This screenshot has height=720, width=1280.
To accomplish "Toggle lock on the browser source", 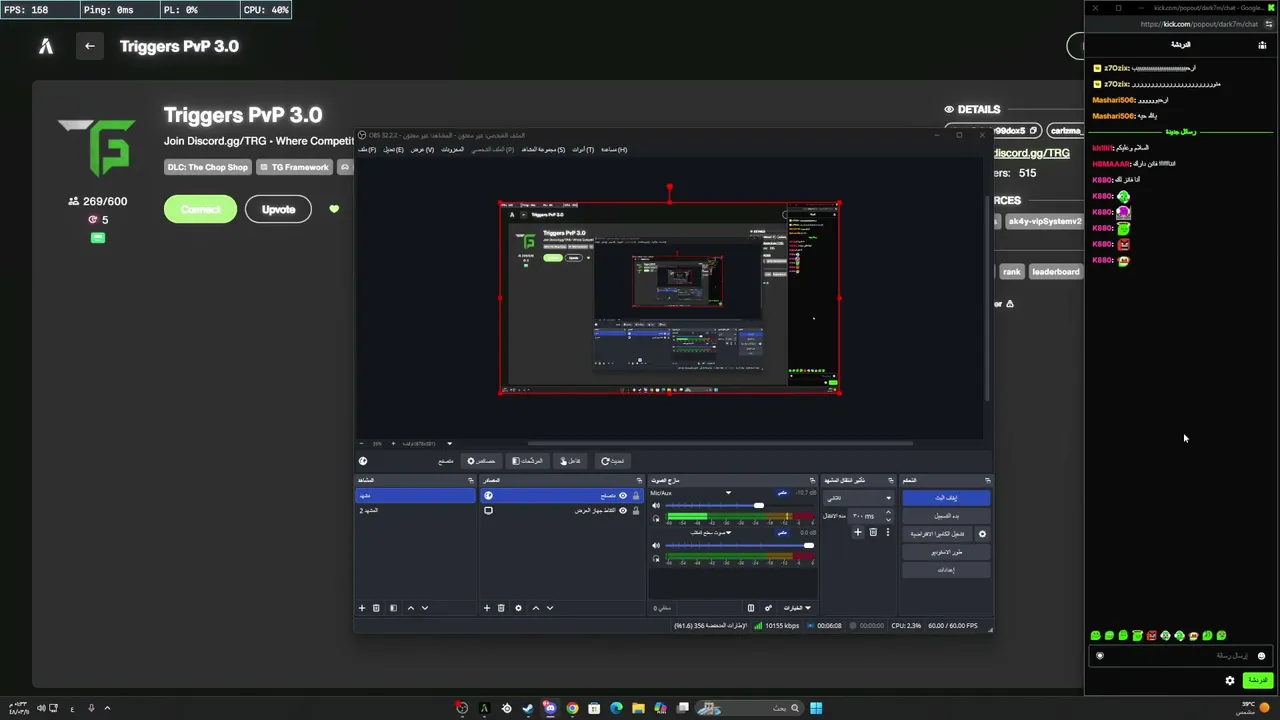I will 635,496.
